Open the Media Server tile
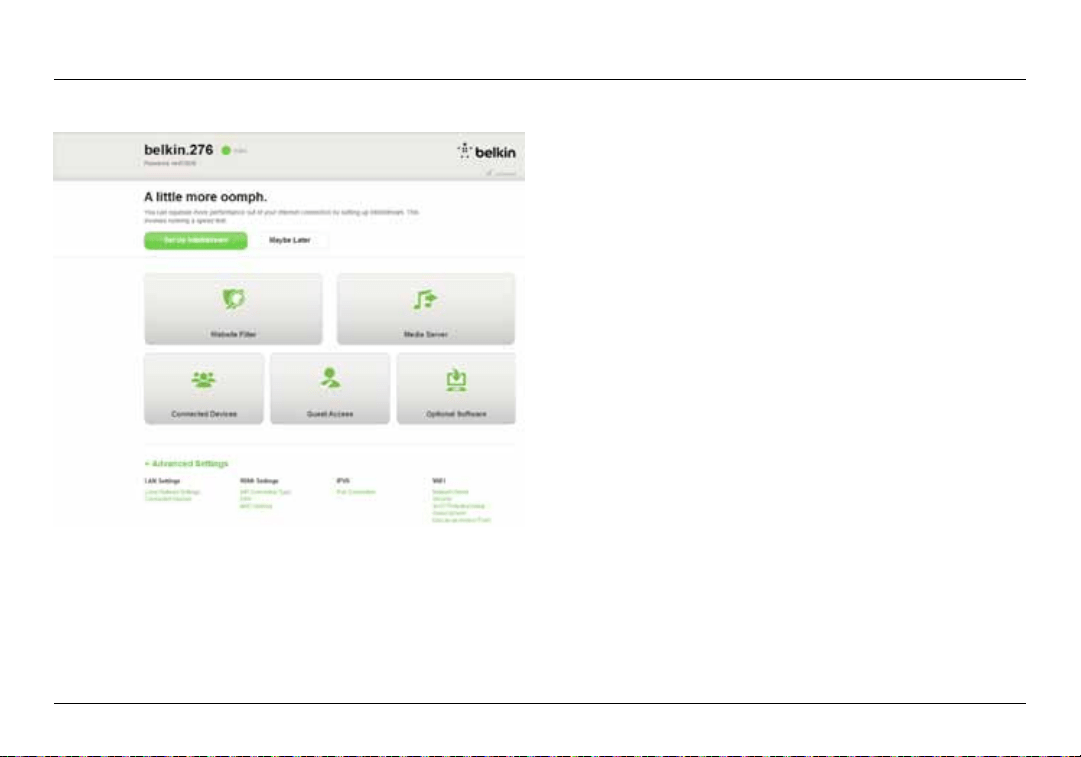1081x757 pixels. point(425,309)
